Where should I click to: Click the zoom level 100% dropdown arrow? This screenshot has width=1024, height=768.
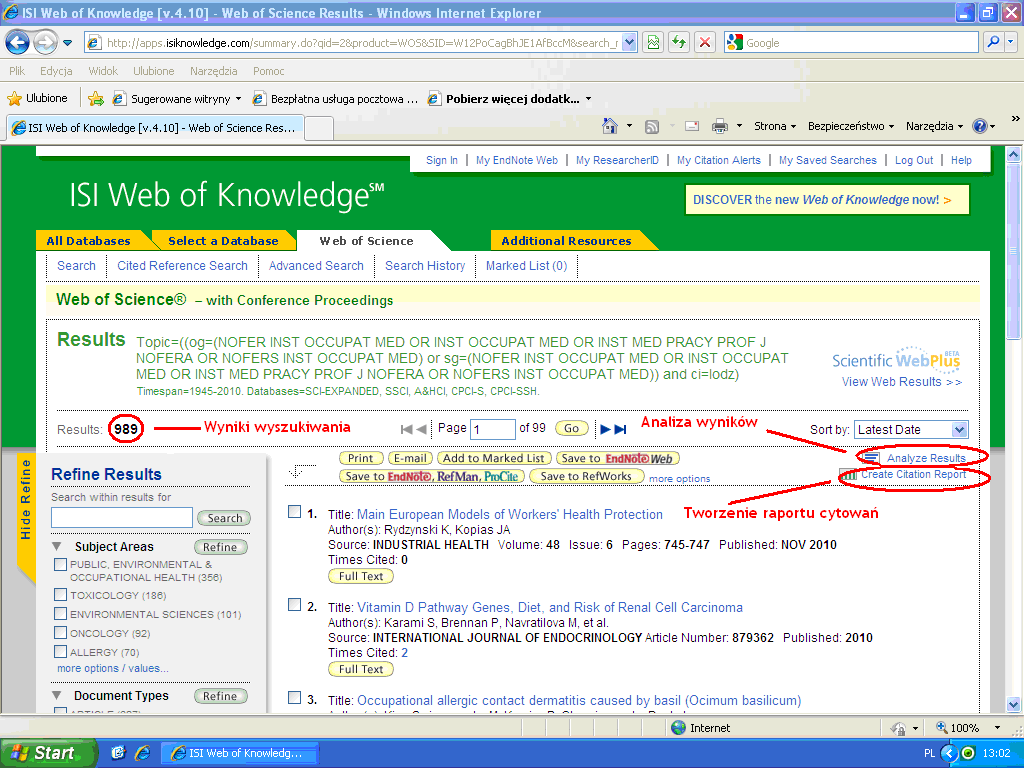point(997,728)
